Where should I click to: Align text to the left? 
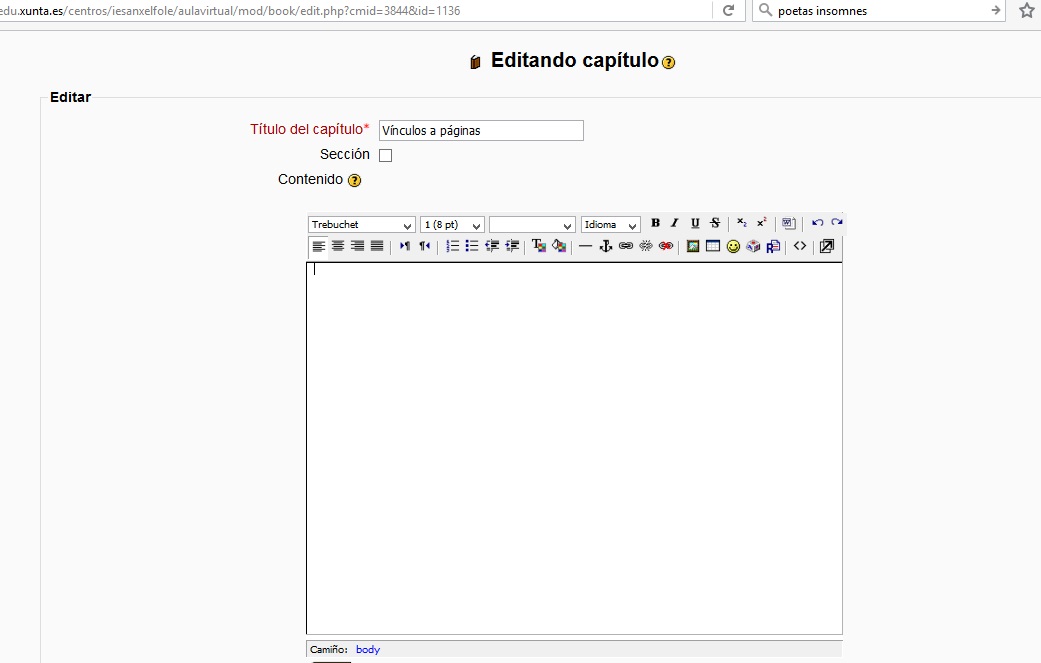click(318, 246)
